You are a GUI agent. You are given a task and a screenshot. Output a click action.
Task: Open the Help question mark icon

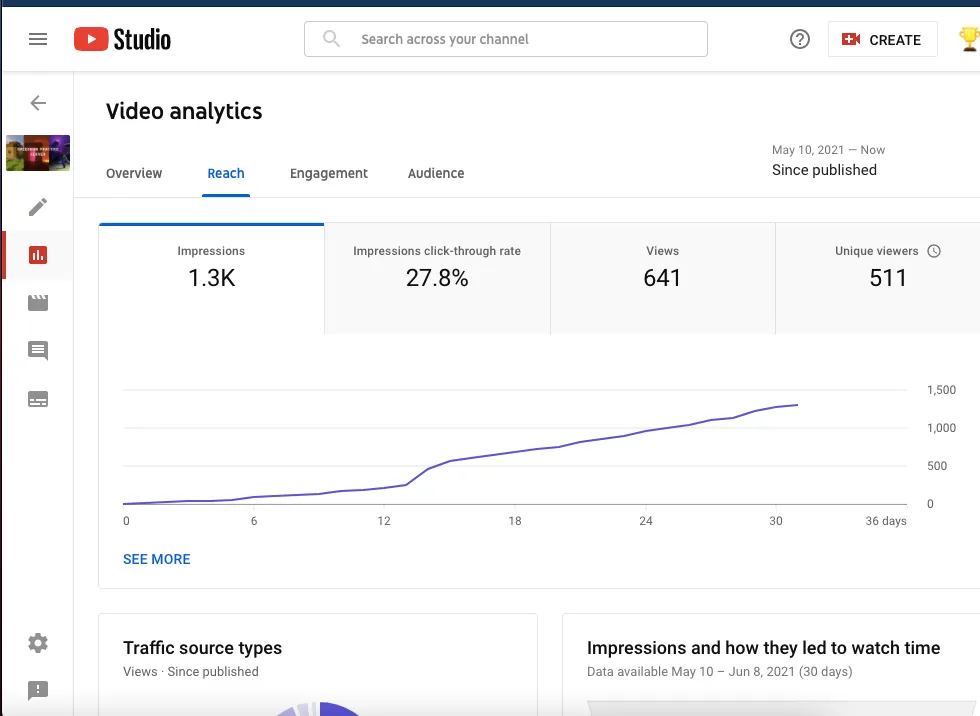click(799, 40)
